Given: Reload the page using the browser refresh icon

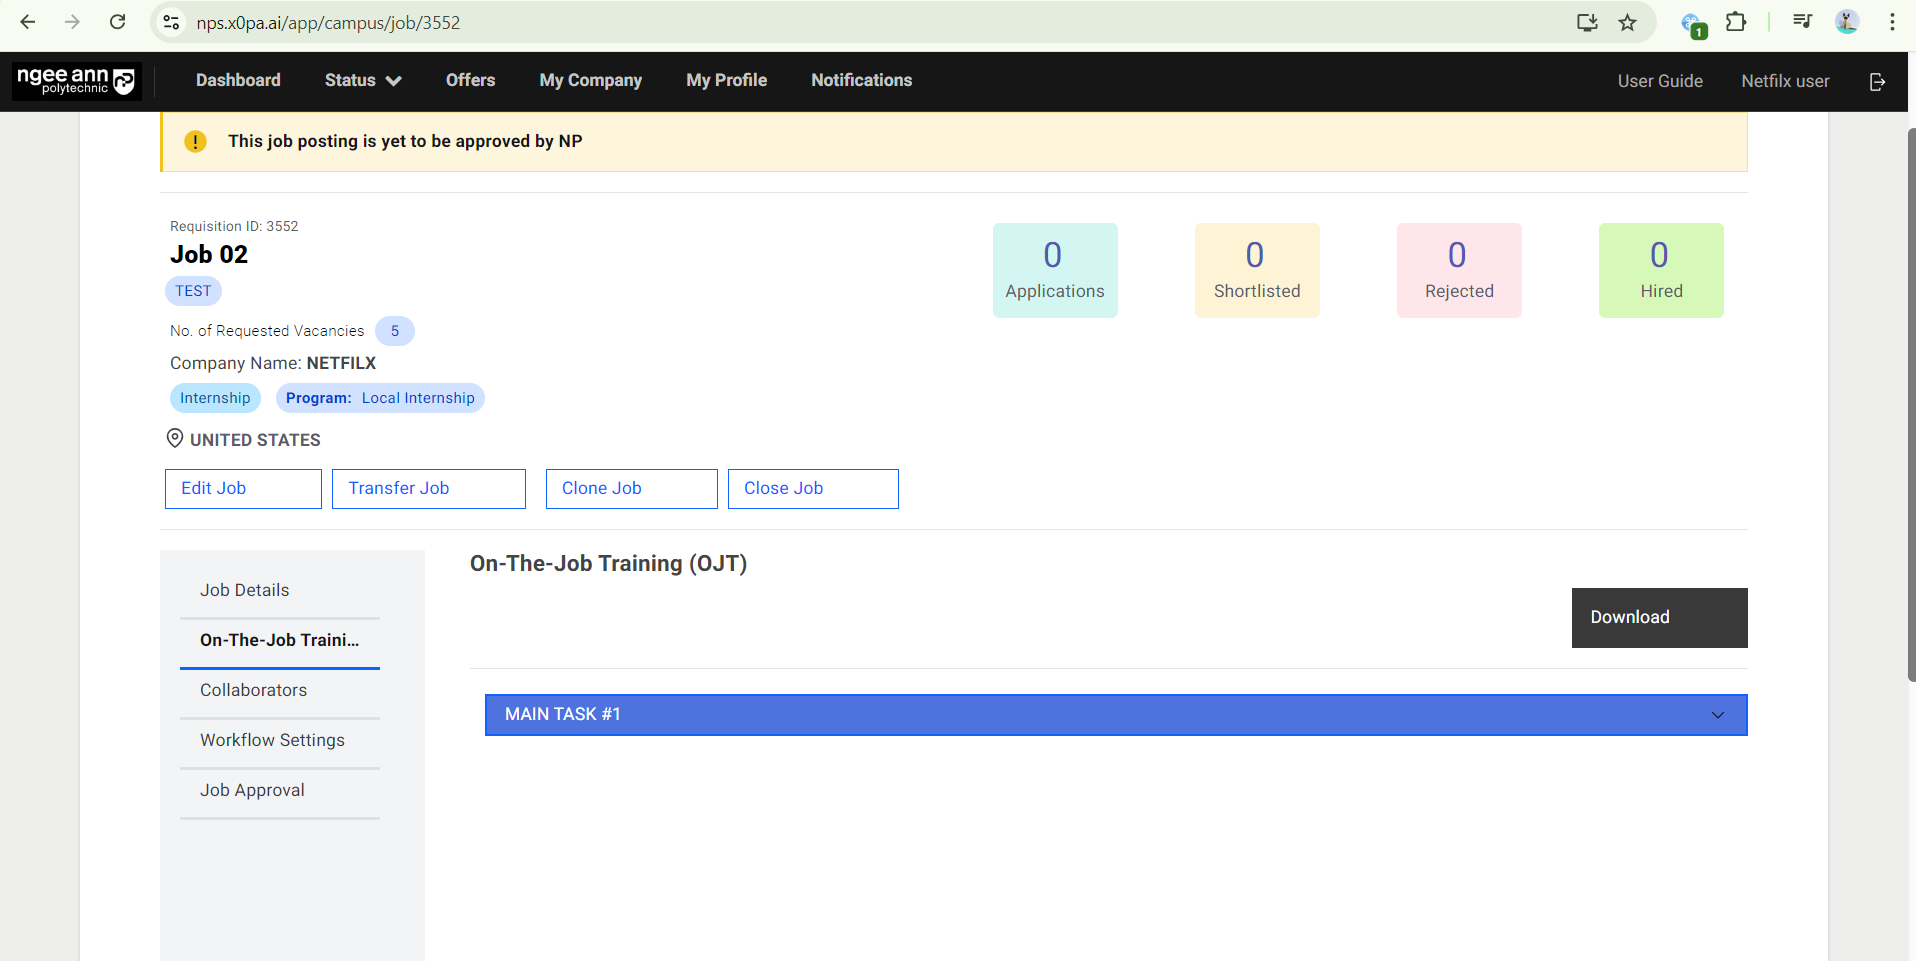Looking at the screenshot, I should pos(117,22).
